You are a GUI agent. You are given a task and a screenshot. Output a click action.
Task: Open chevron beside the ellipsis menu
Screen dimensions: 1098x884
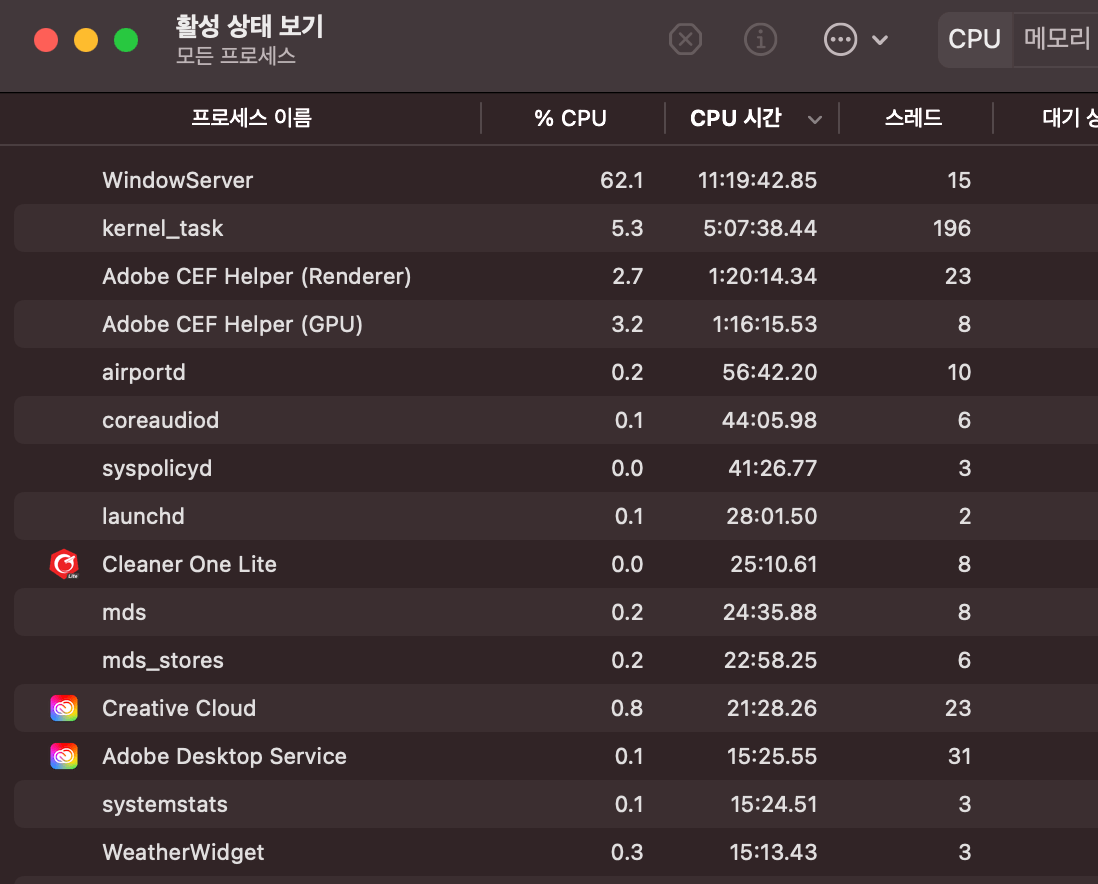(x=879, y=40)
